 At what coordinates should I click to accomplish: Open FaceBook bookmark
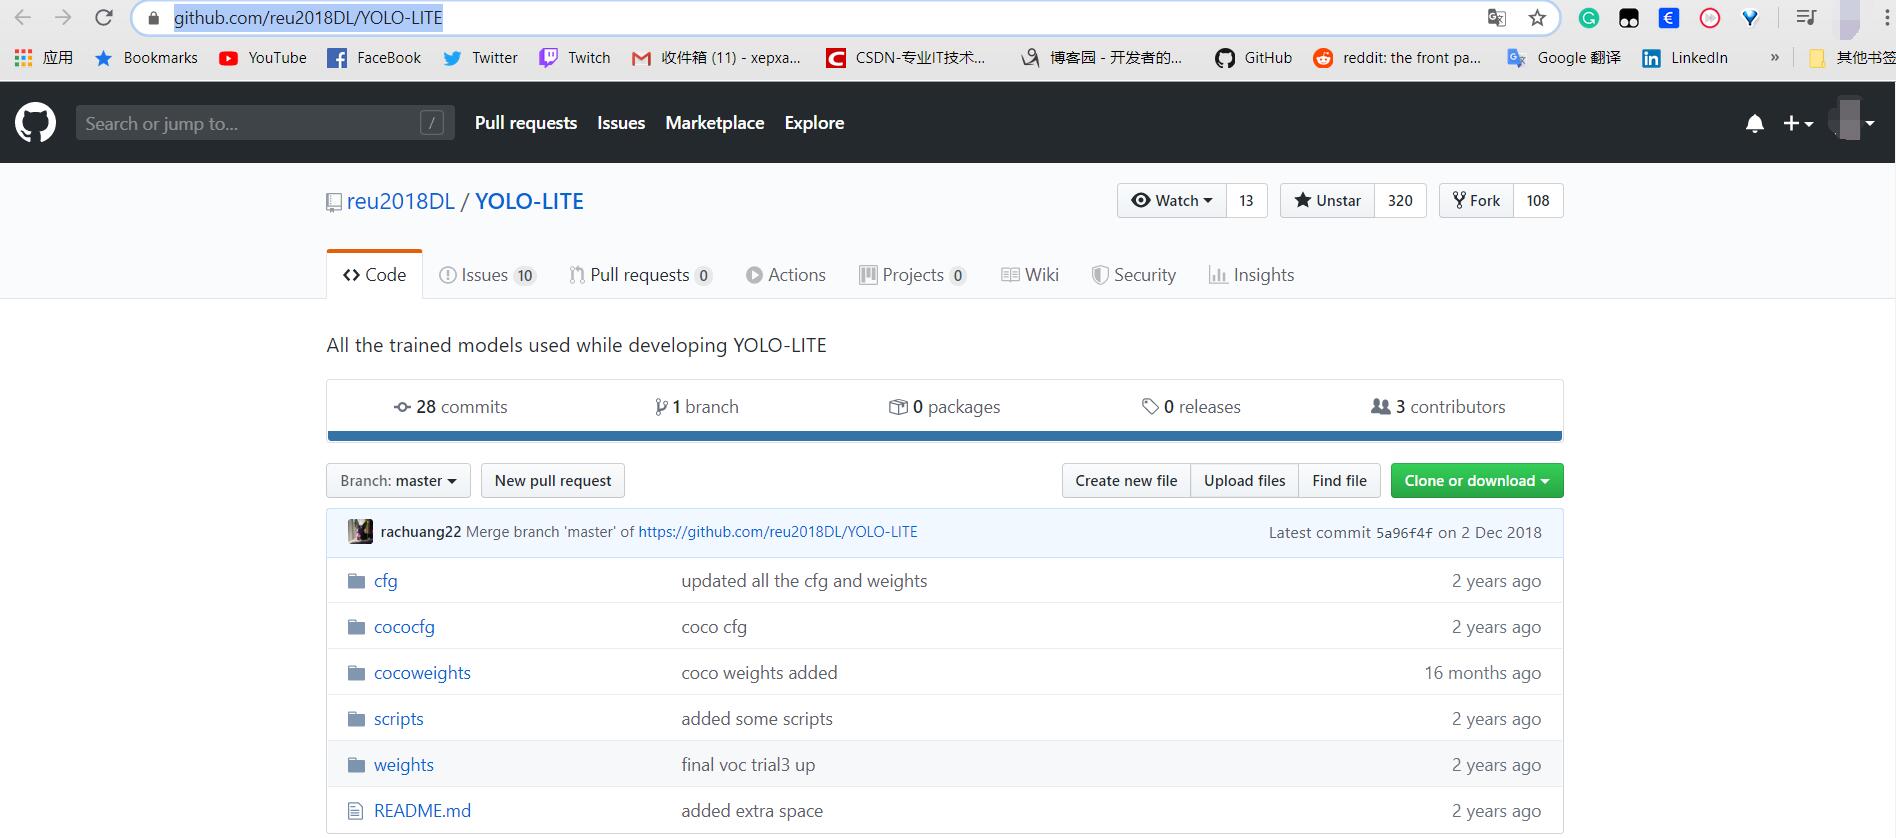pos(374,58)
